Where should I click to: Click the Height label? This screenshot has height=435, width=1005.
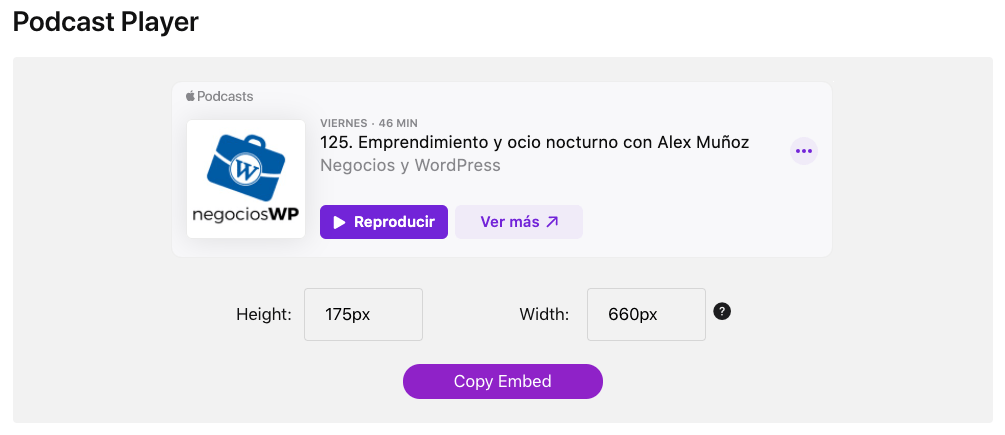(264, 314)
